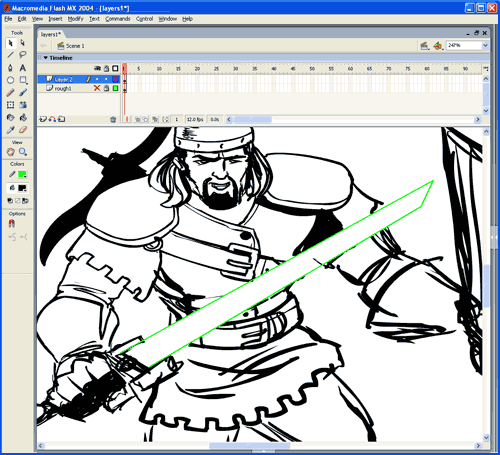Click Layer 2 purple outline color swatch
Screen dimensions: 500x455
[115, 79]
